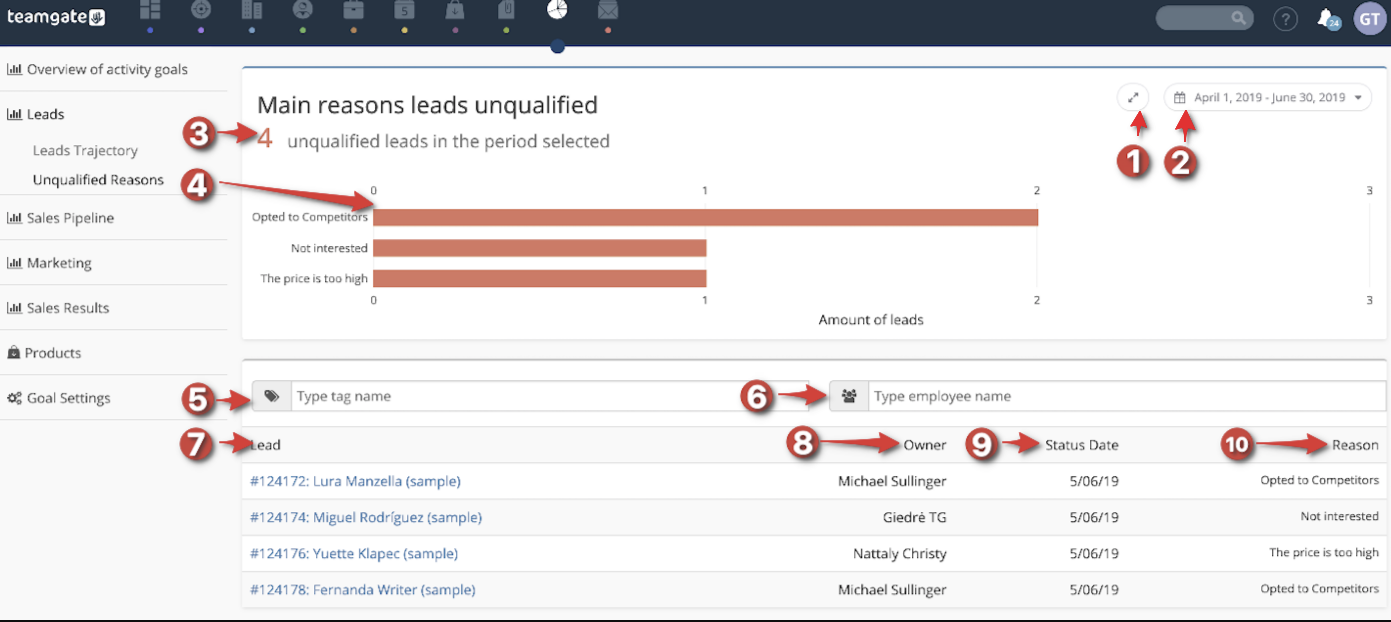This screenshot has width=1391, height=622.
Task: Click the magnifier in the top search box
Action: (1238, 18)
